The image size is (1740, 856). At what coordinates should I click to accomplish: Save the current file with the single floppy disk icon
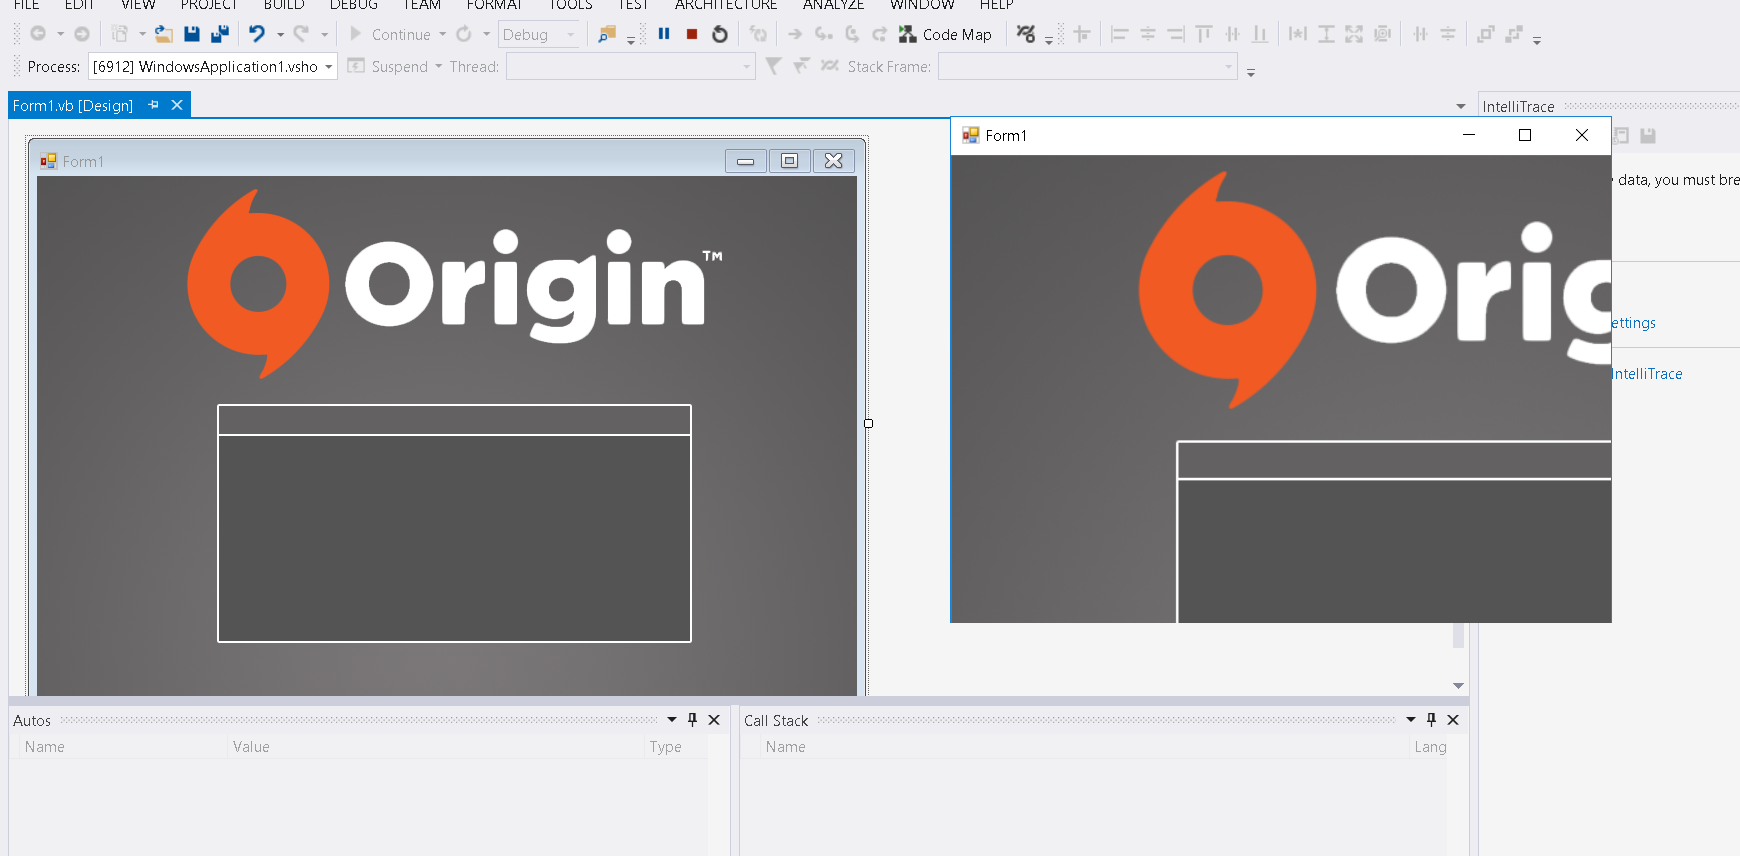192,34
